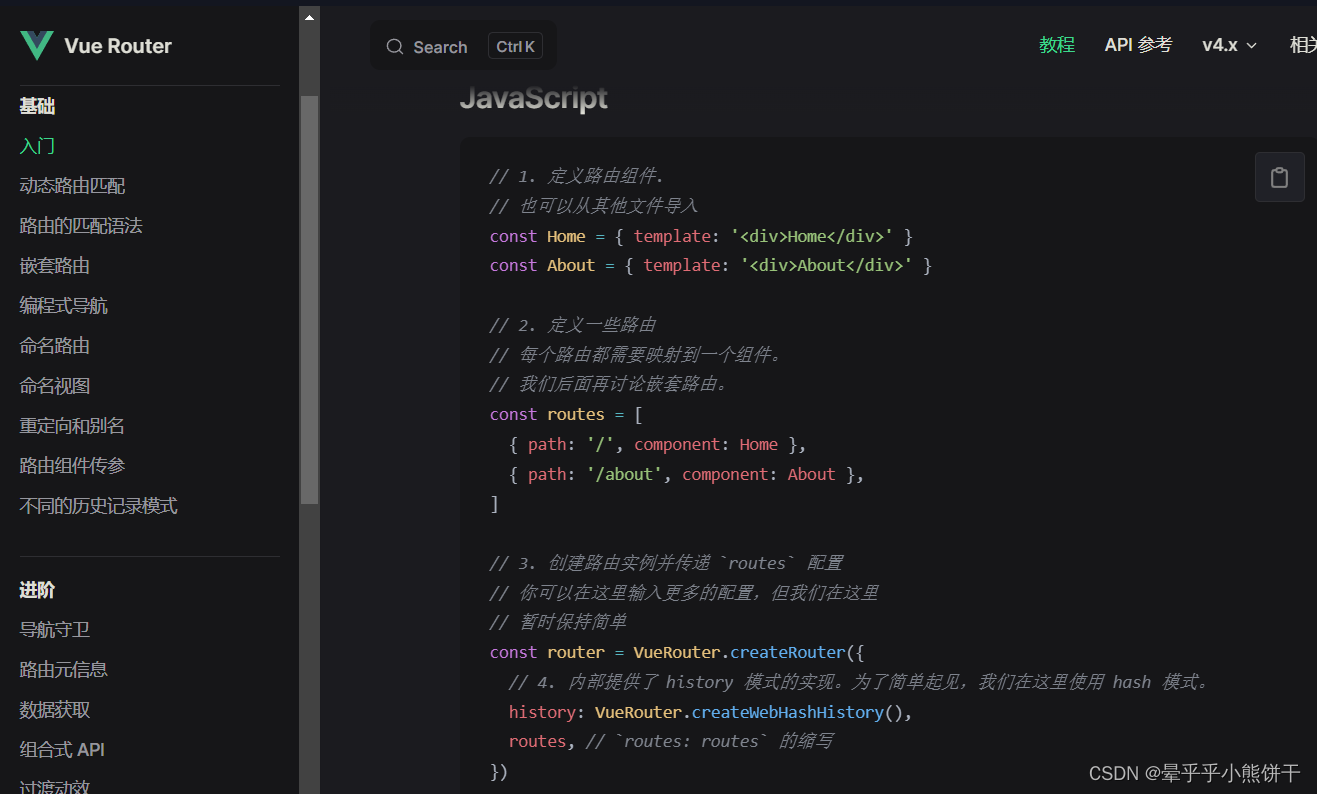This screenshot has width=1317, height=794.
Task: Open the v4.x version dropdown
Action: click(1229, 45)
